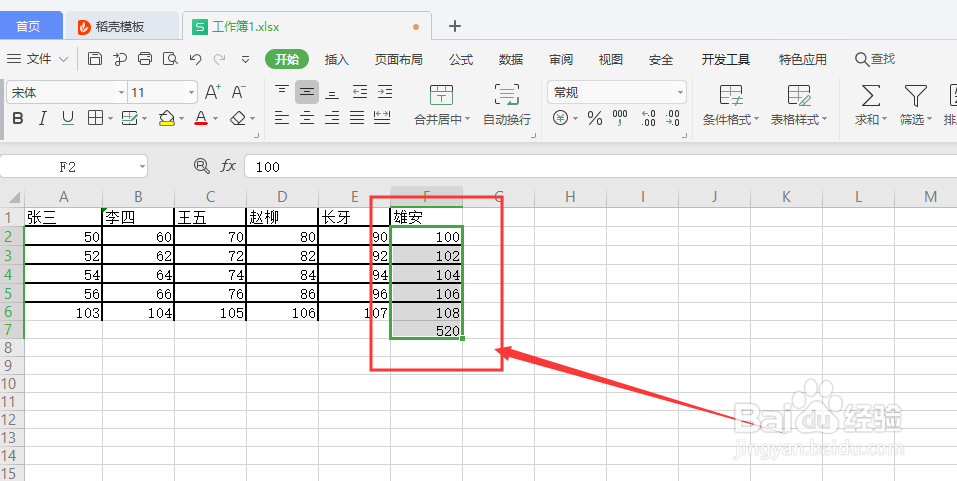Apply thousands separator style

pyautogui.click(x=620, y=118)
